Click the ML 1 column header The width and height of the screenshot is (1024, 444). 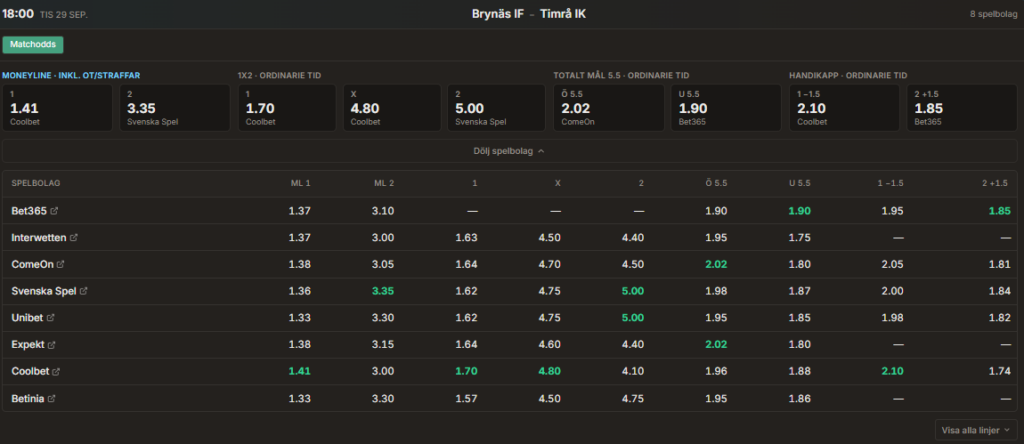pyautogui.click(x=300, y=183)
